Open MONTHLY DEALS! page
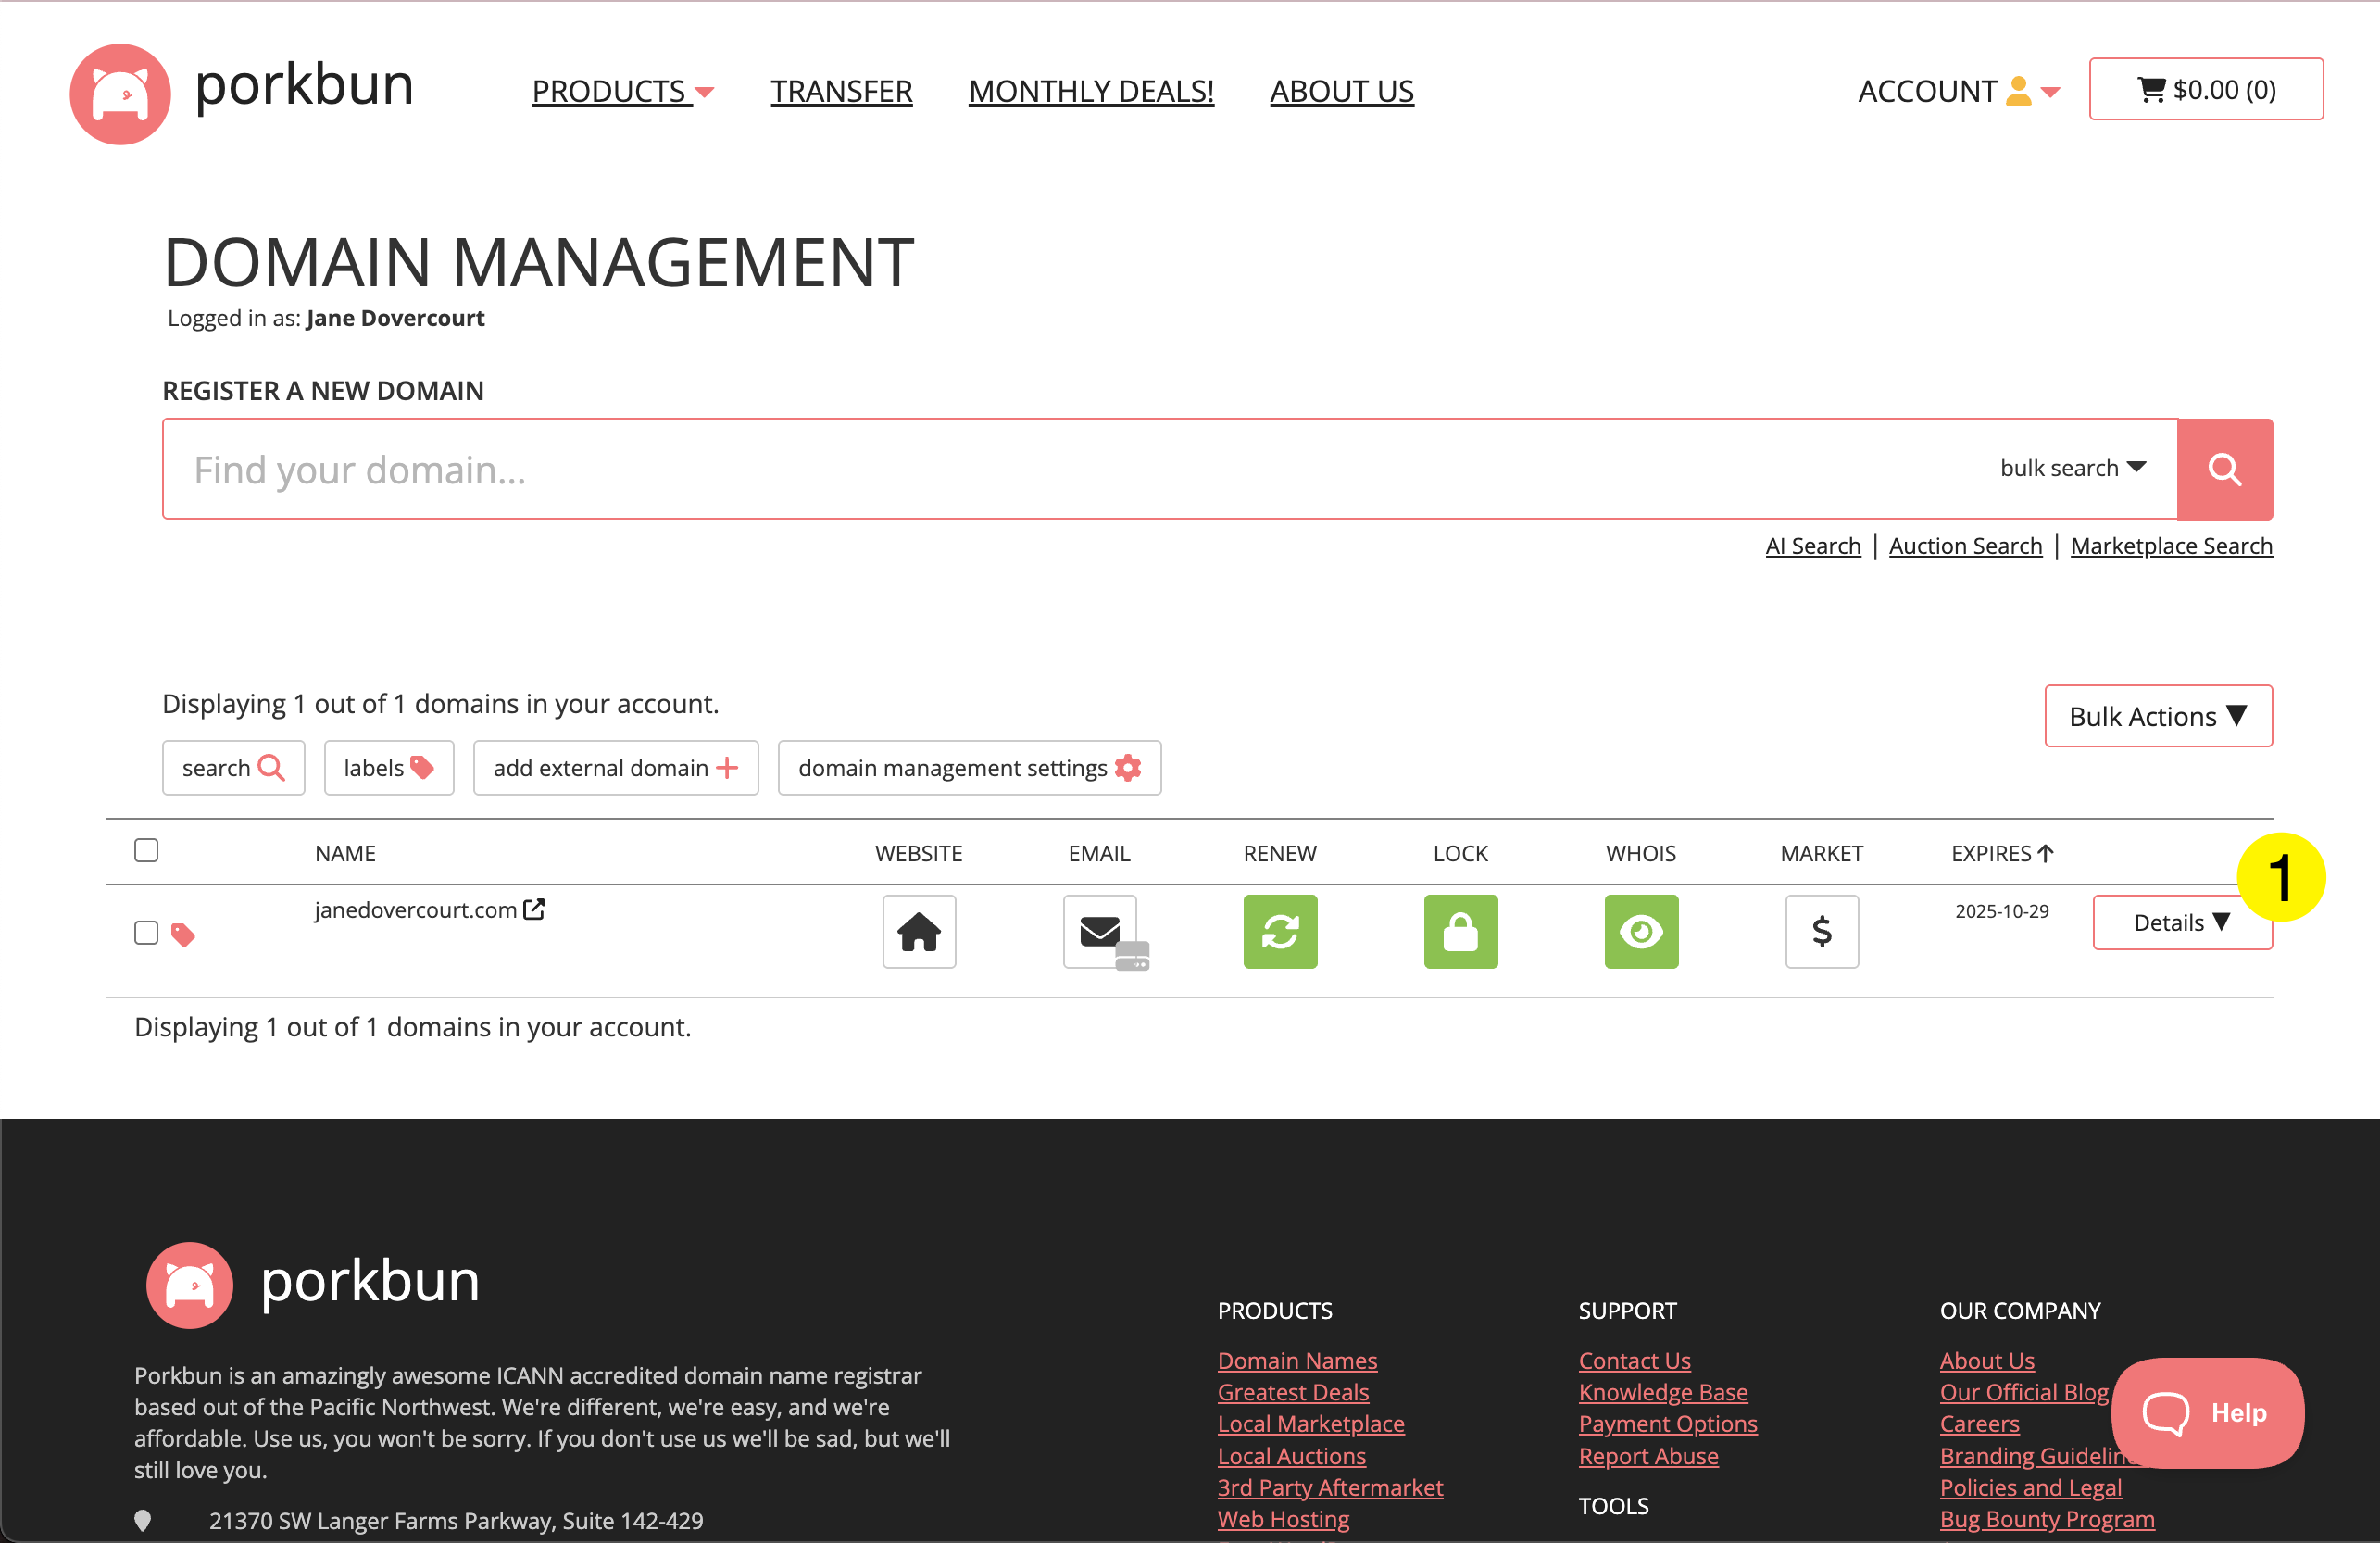This screenshot has width=2380, height=1543. (1091, 91)
